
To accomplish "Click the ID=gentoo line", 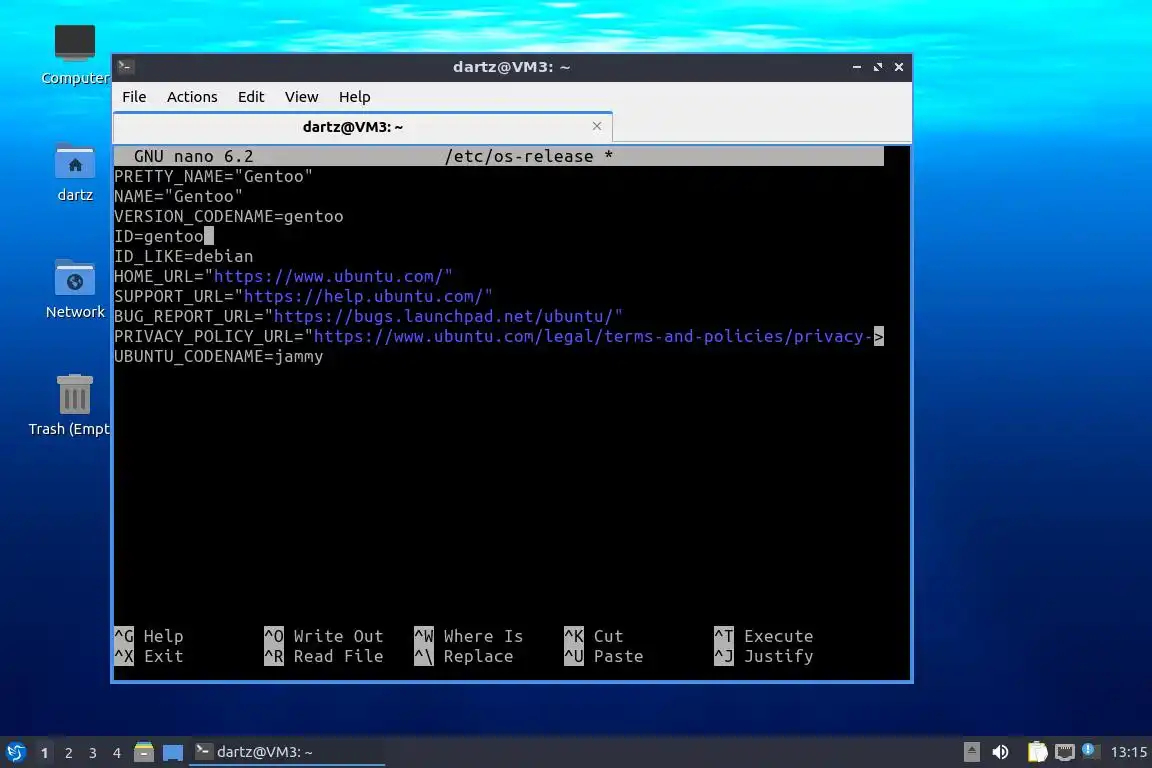I will (159, 236).
